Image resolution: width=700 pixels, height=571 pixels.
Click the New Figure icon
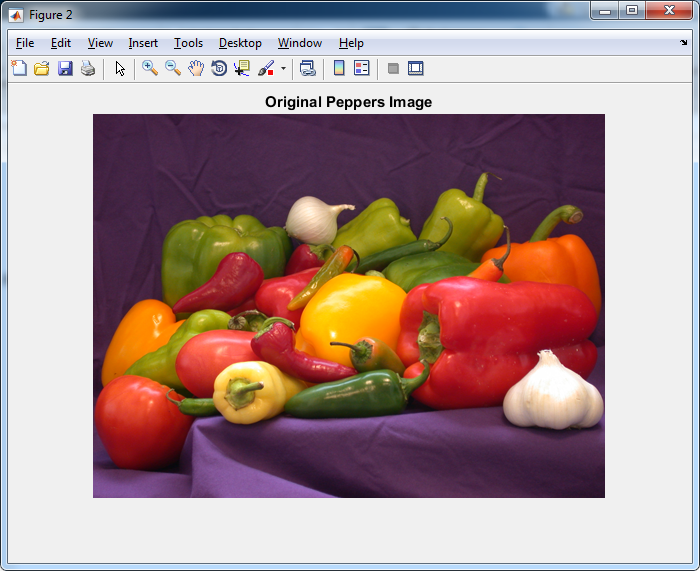pos(19,68)
